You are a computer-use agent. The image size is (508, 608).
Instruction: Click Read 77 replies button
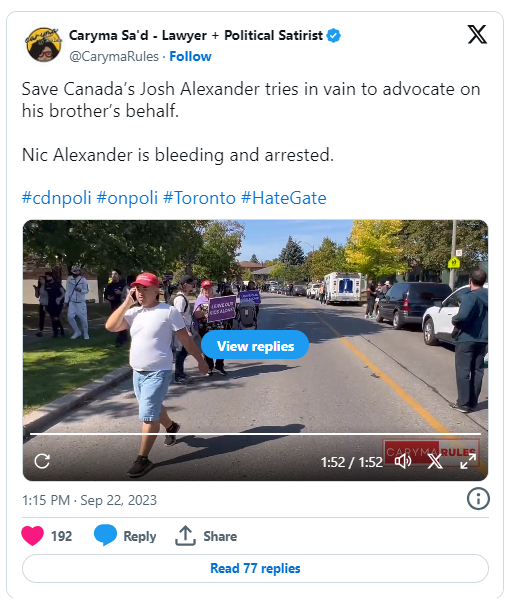(255, 568)
